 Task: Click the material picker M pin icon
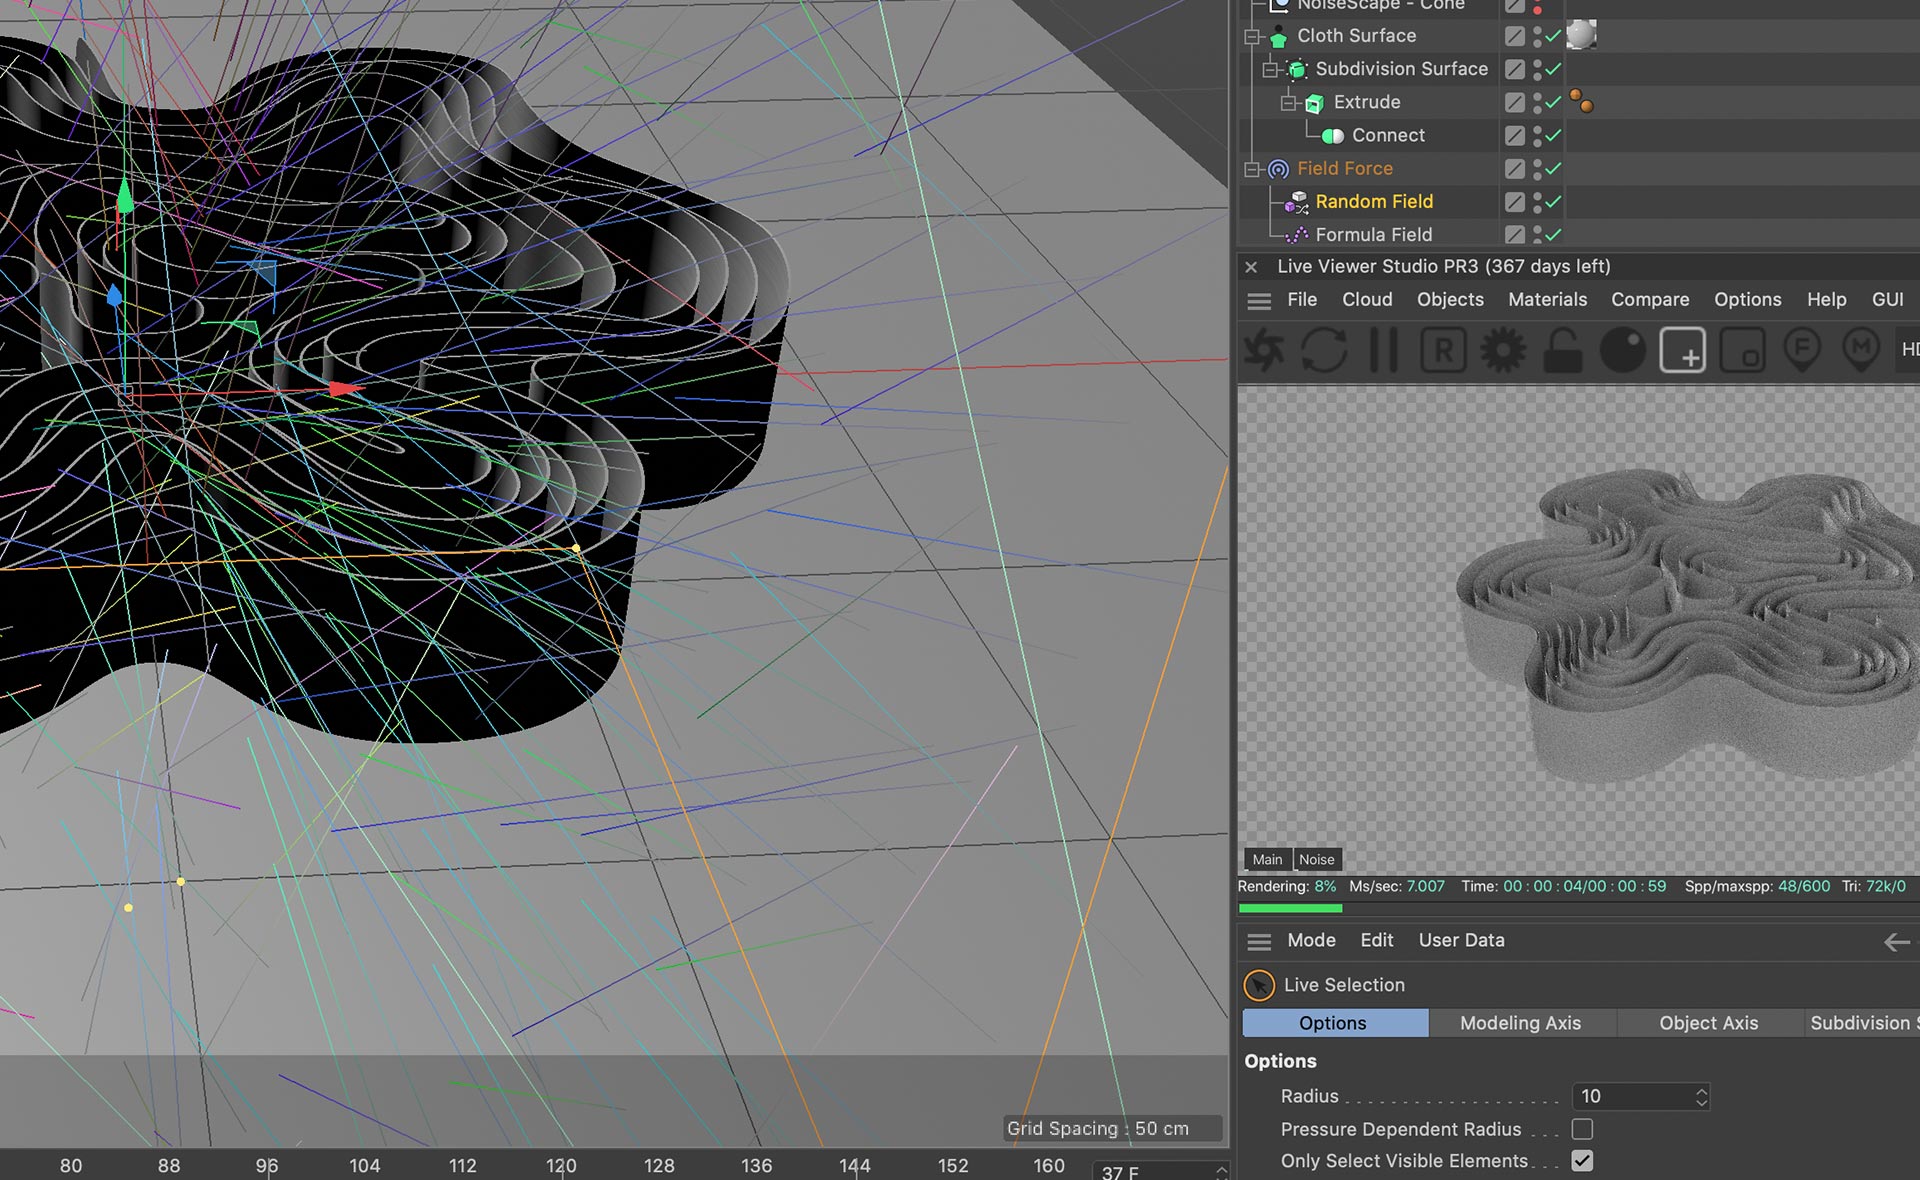1861,351
